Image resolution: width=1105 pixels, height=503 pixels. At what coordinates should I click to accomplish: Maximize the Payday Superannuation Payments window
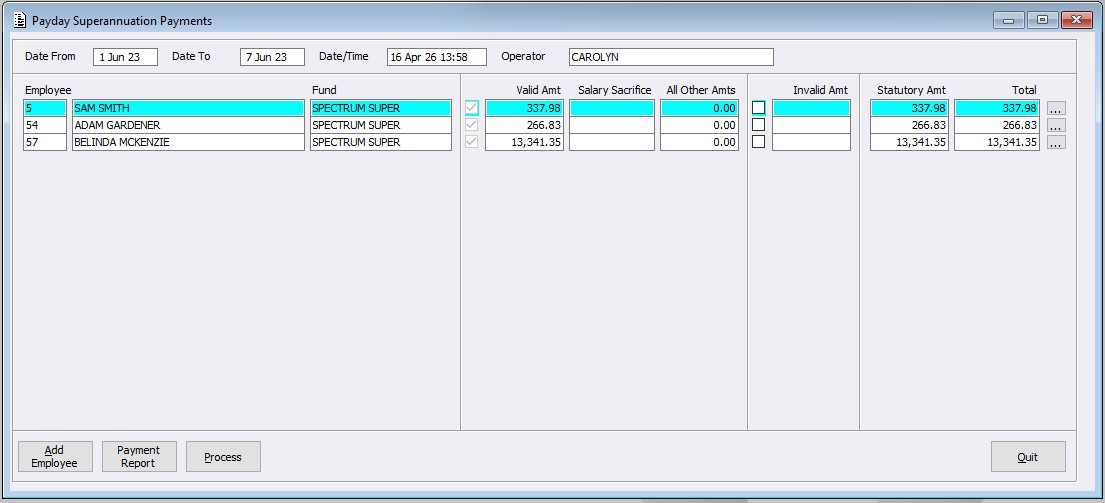pyautogui.click(x=1042, y=20)
